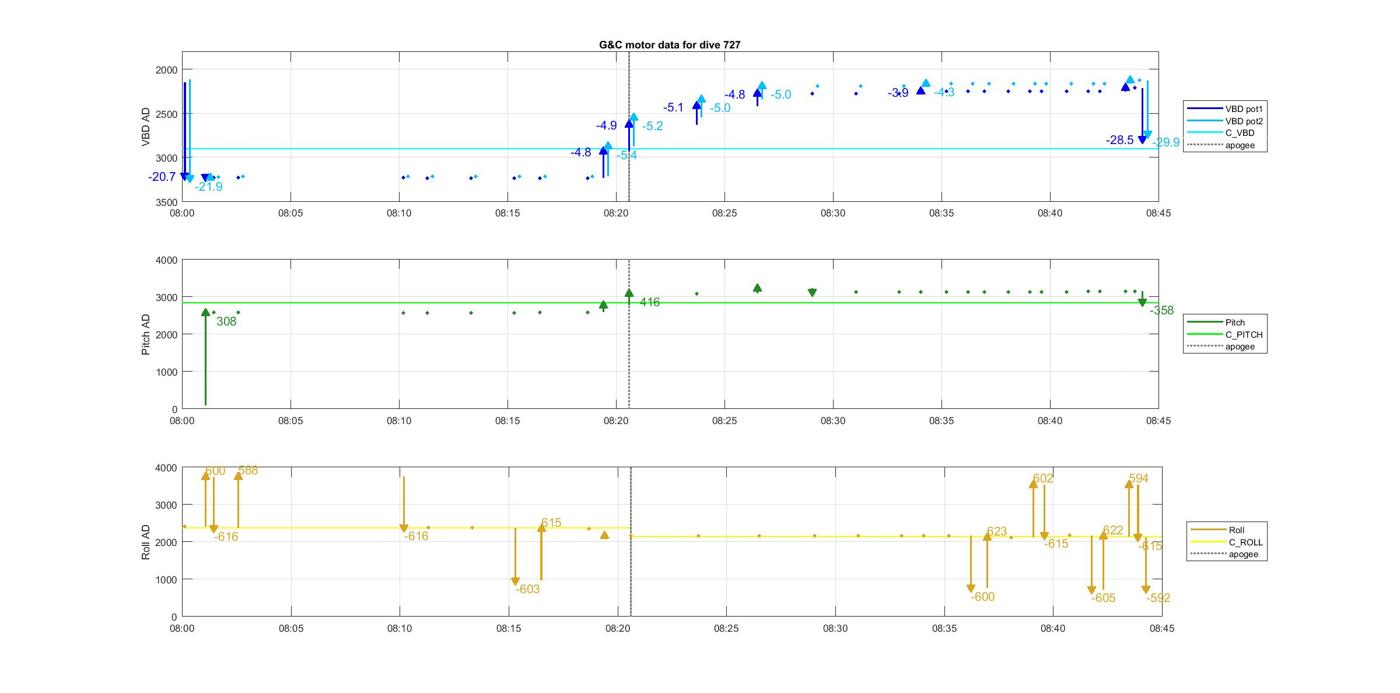1400x693 pixels.
Task: Click the dotted apogee line in VBD plot
Action: [x=629, y=127]
